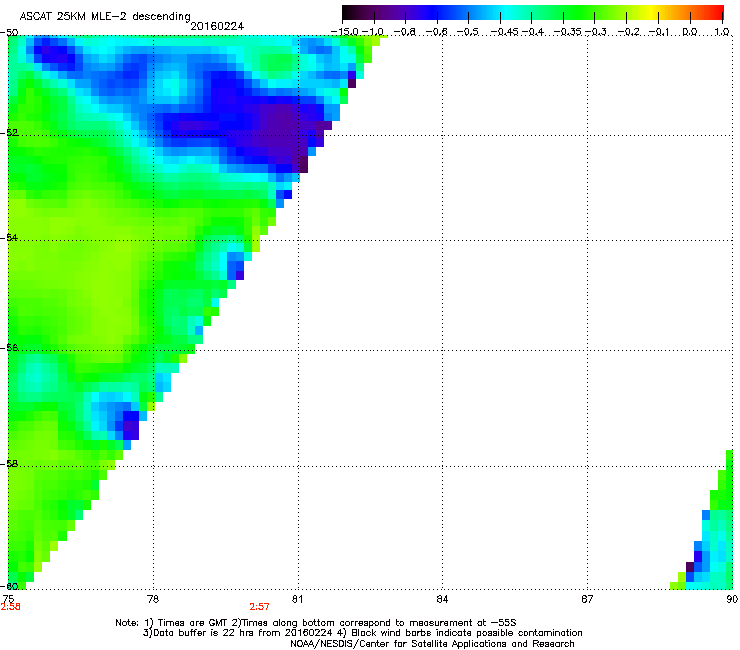Click the red 2:57 time stamp
This screenshot has height=650, width=740.
[x=260, y=607]
